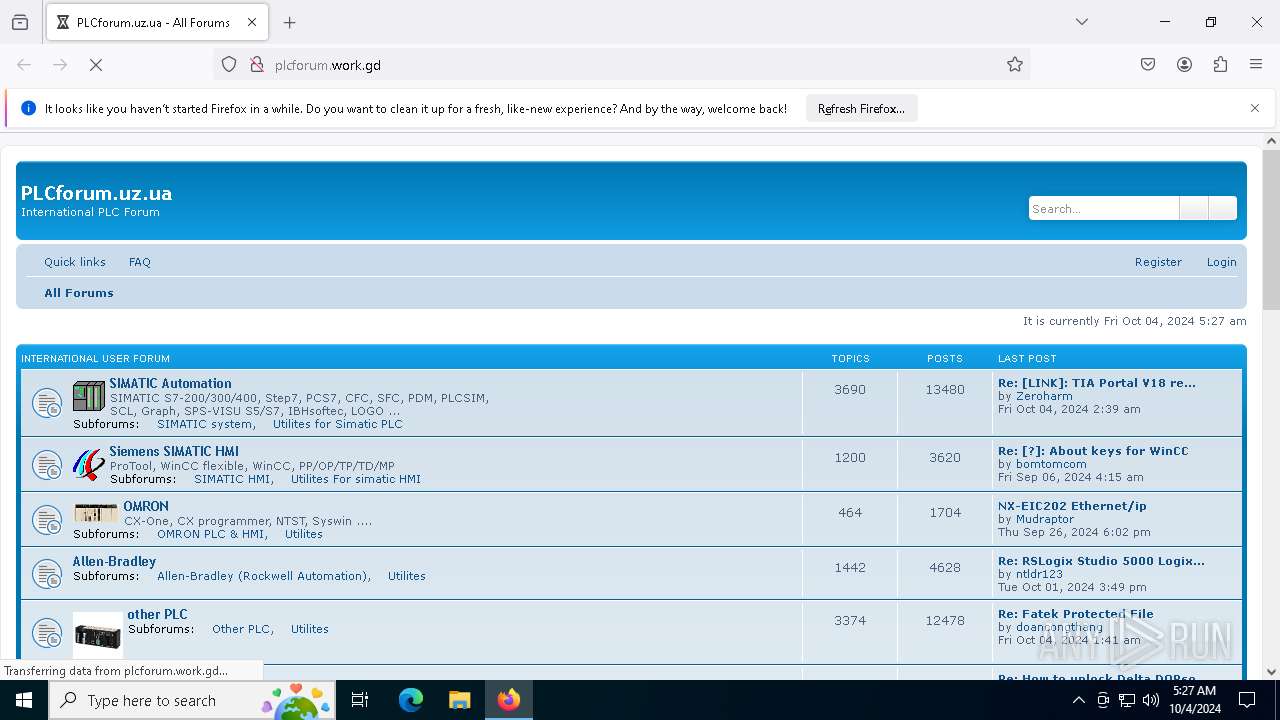Click the search submit button
The width and height of the screenshot is (1280, 720).
coord(1193,208)
